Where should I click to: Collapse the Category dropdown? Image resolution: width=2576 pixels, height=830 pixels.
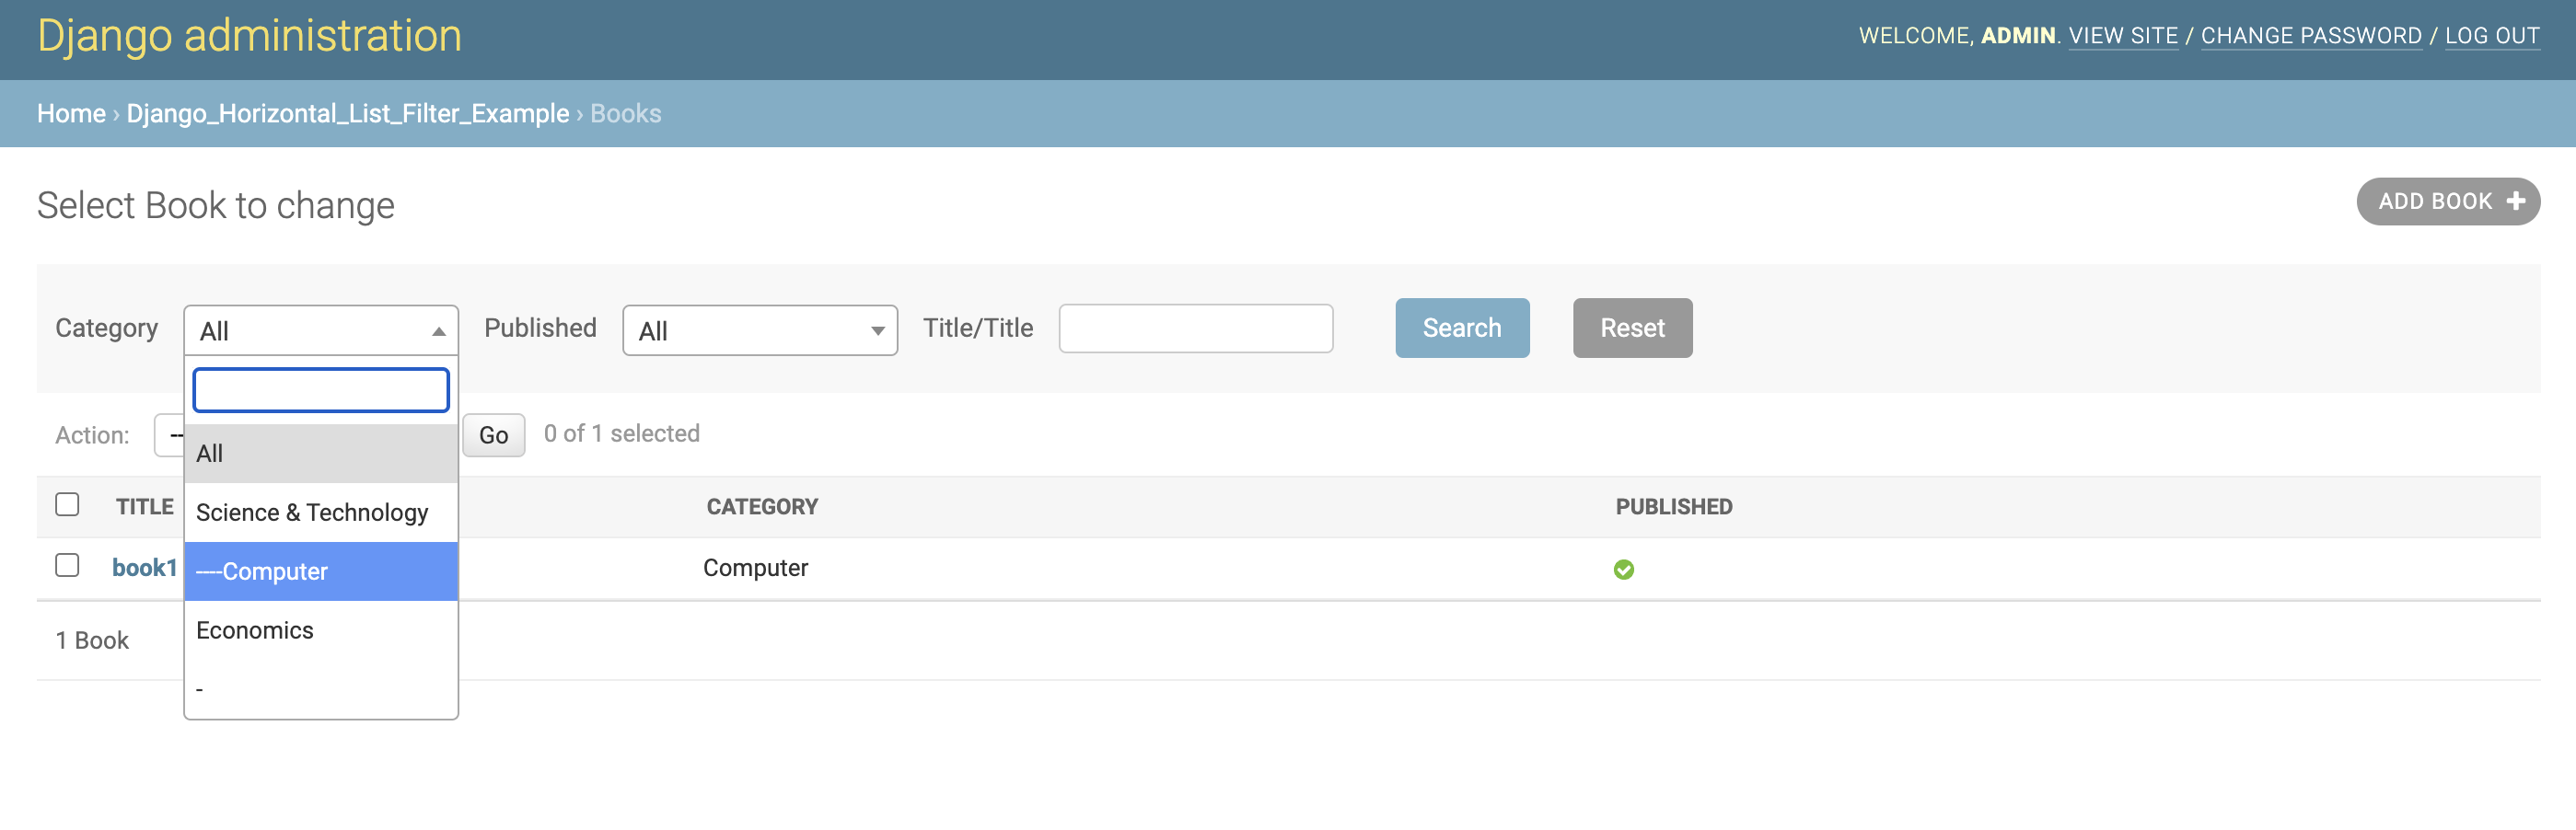[x=320, y=330]
